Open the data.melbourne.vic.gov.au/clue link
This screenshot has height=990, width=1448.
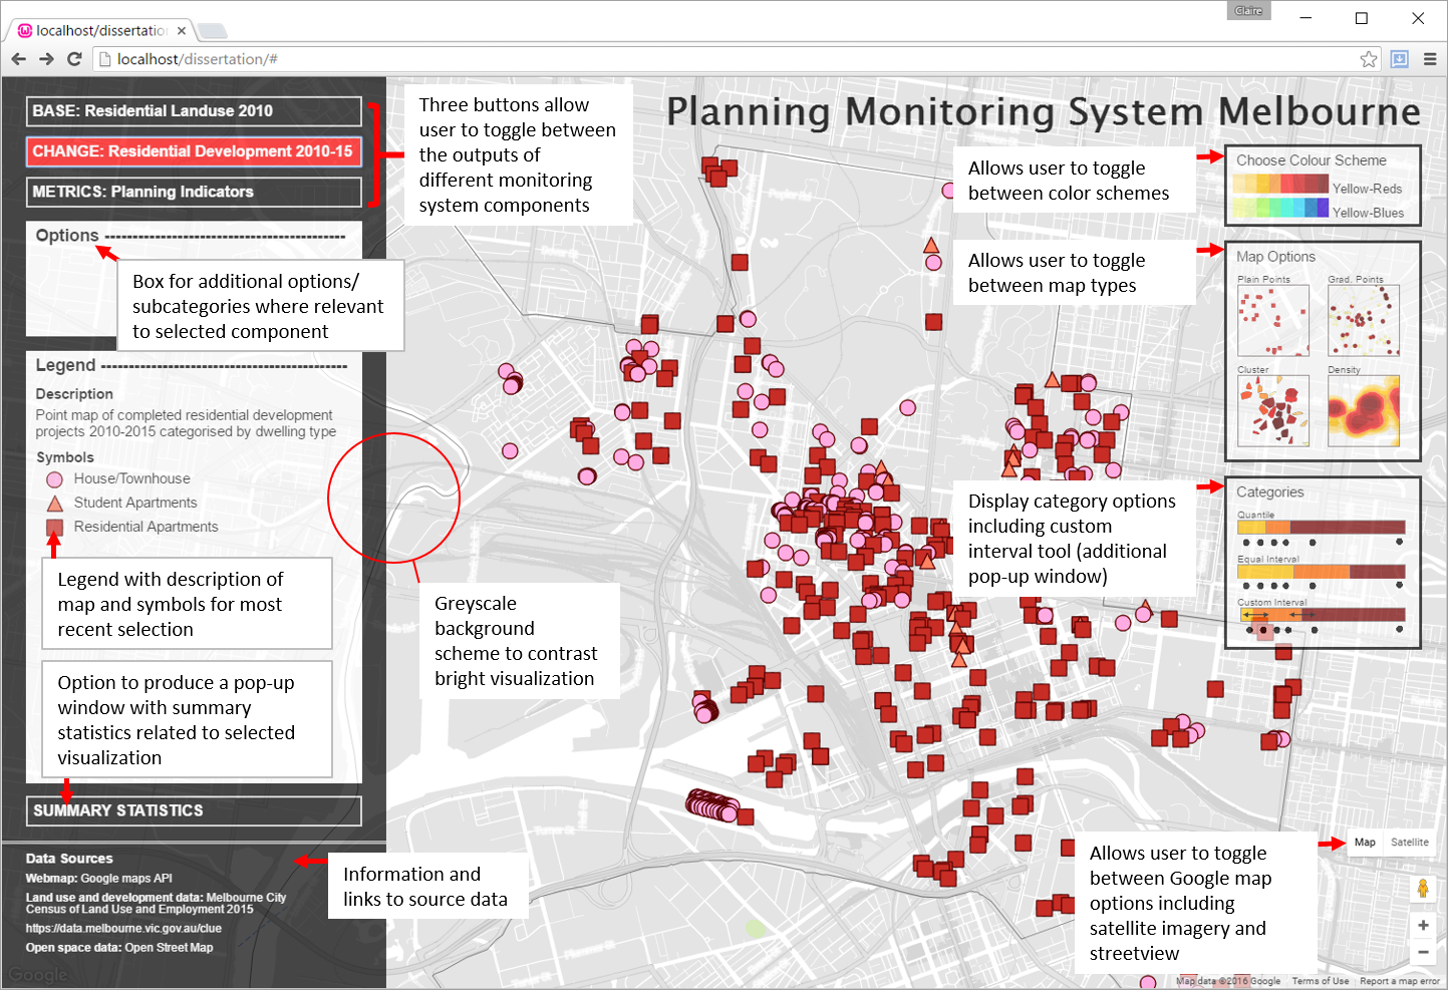pyautogui.click(x=124, y=928)
